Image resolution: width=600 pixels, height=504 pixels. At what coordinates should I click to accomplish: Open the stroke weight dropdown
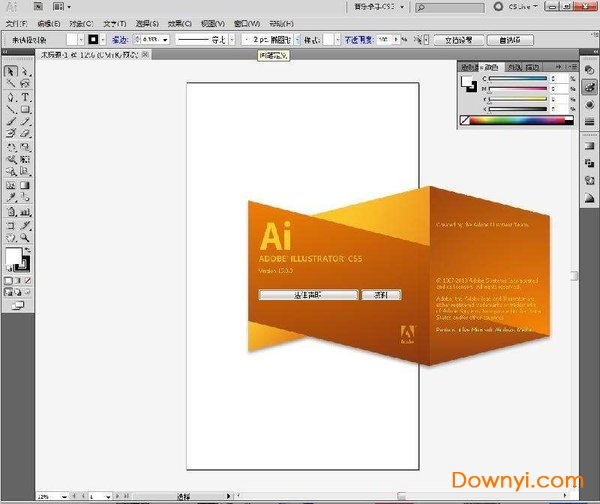coord(167,40)
